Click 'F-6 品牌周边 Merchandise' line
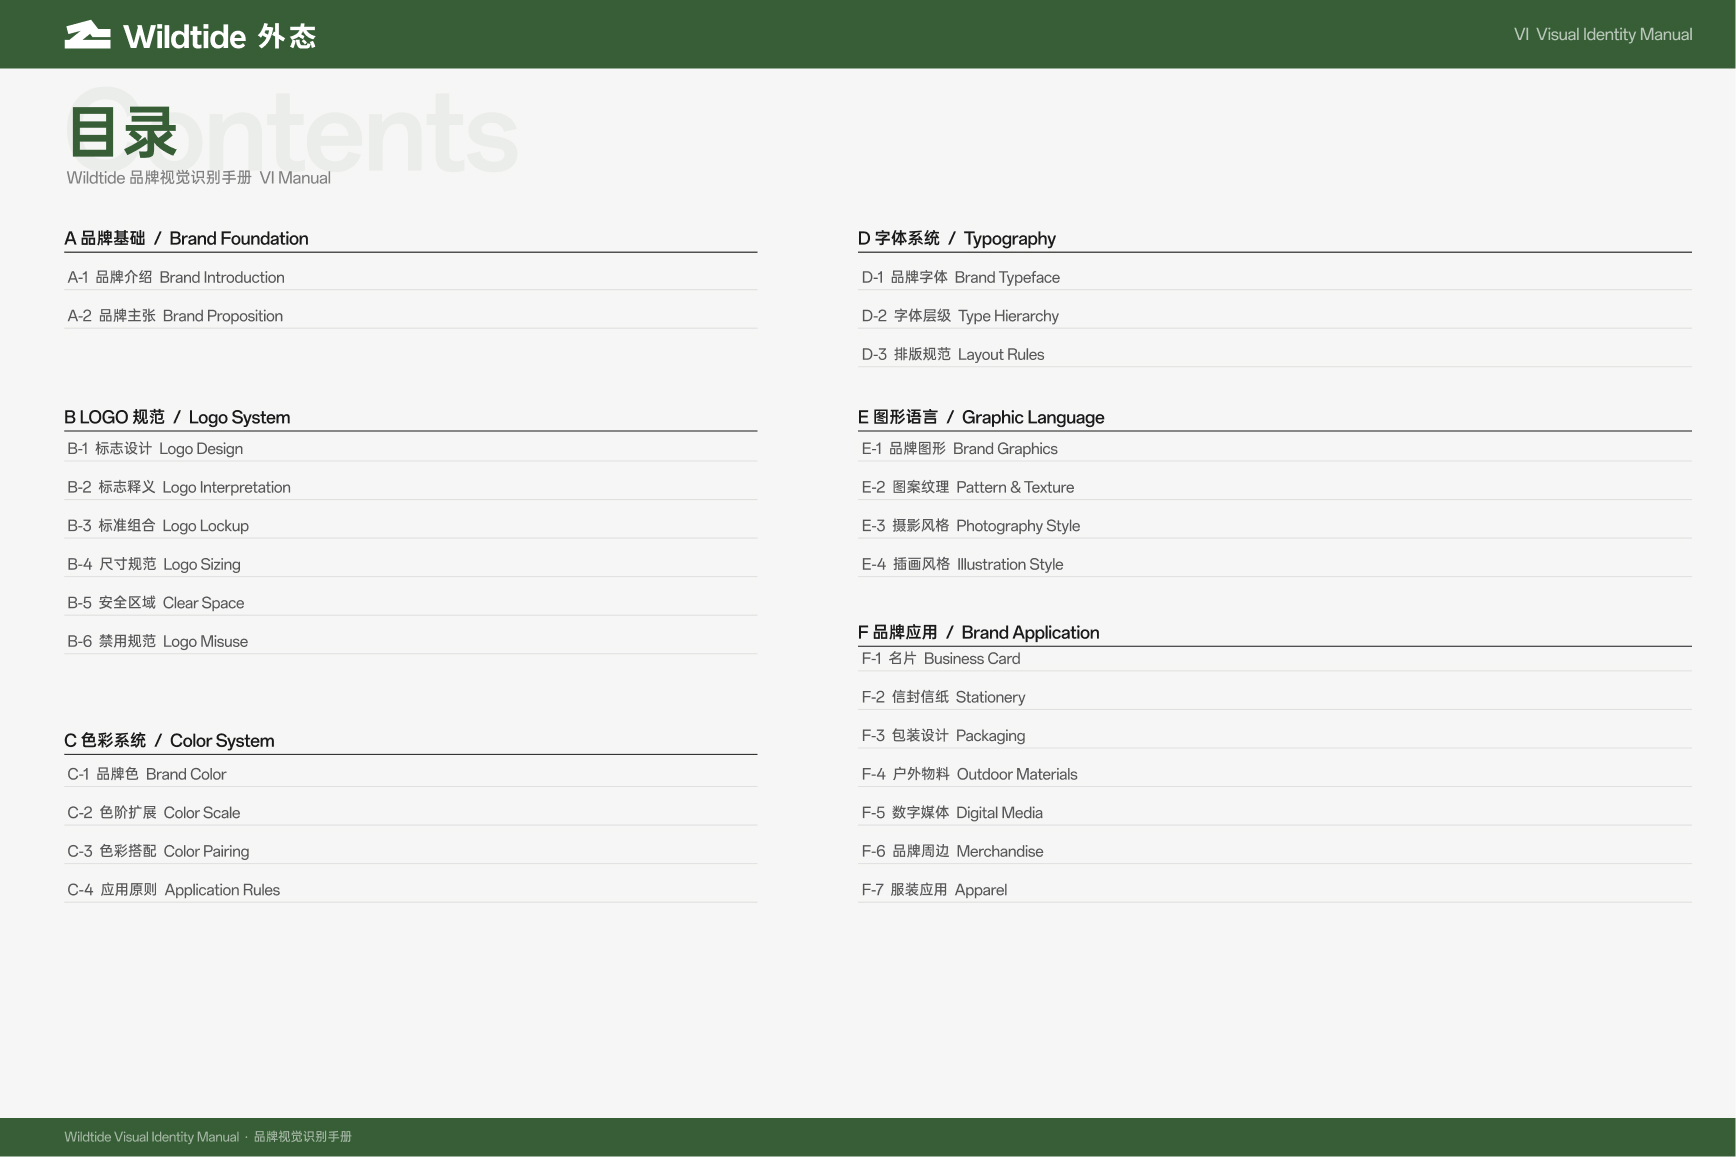This screenshot has height=1157, width=1736. pos(953,851)
